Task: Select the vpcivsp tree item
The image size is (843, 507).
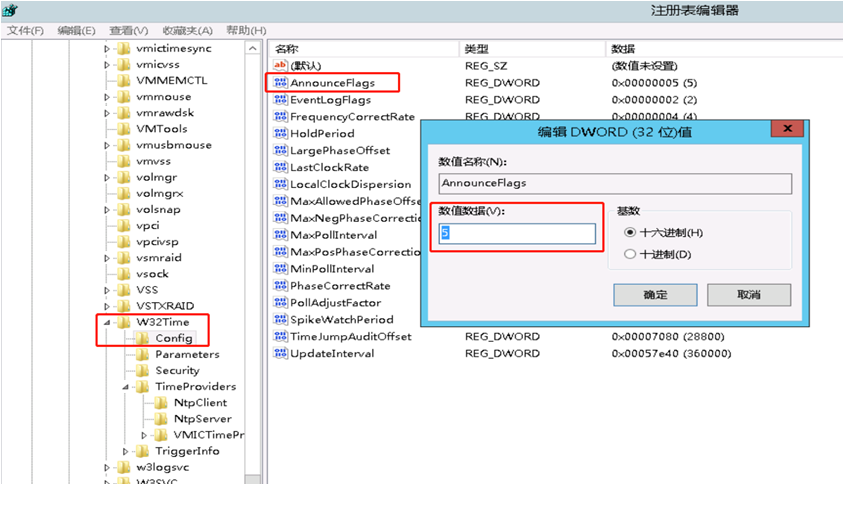Action: click(157, 241)
